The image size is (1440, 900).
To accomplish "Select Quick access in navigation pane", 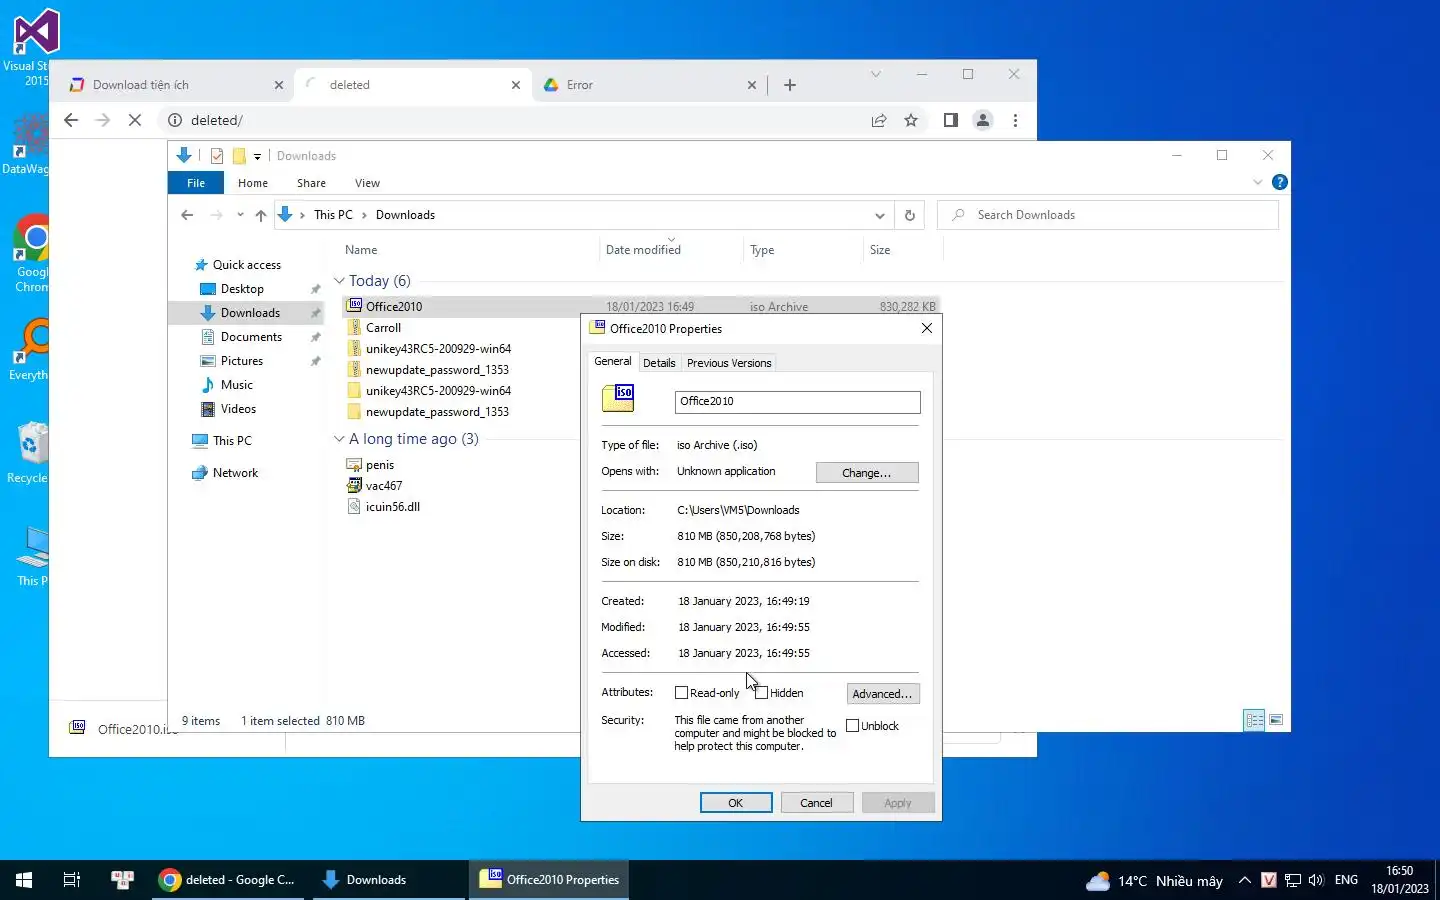I will (246, 265).
